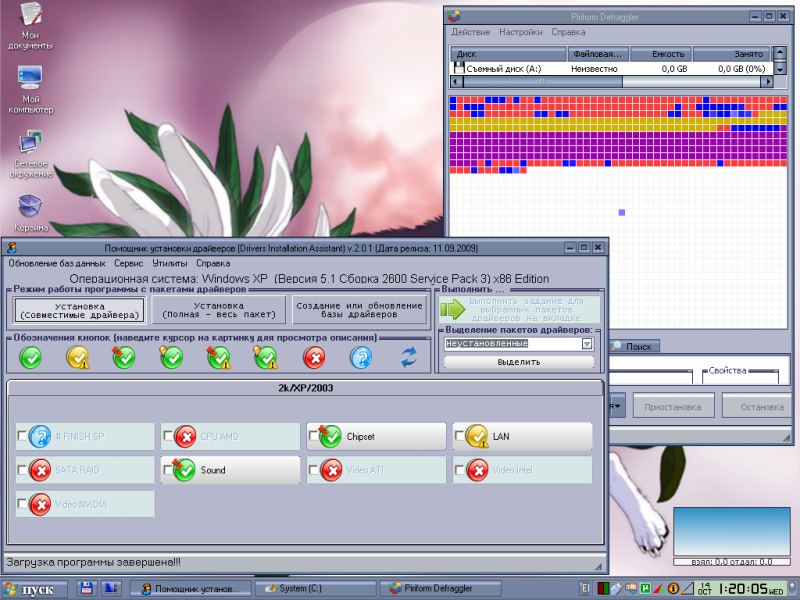The width and height of the screenshot is (800, 600).
Task: Expand the неустановленные driver selection dropdown
Action: pos(587,343)
